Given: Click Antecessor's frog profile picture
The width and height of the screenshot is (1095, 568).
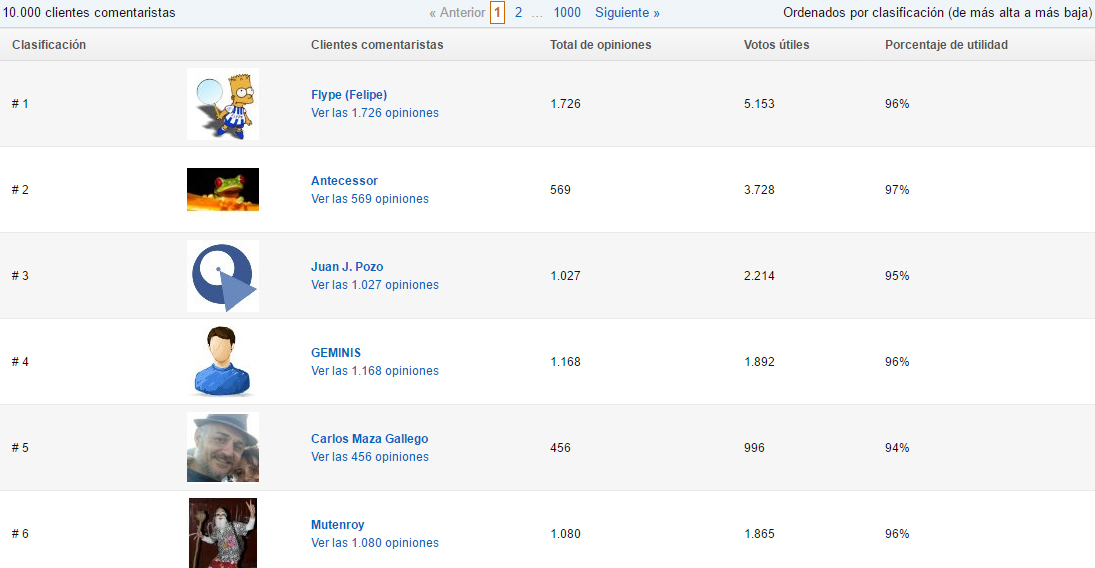Looking at the screenshot, I should pyautogui.click(x=222, y=190).
